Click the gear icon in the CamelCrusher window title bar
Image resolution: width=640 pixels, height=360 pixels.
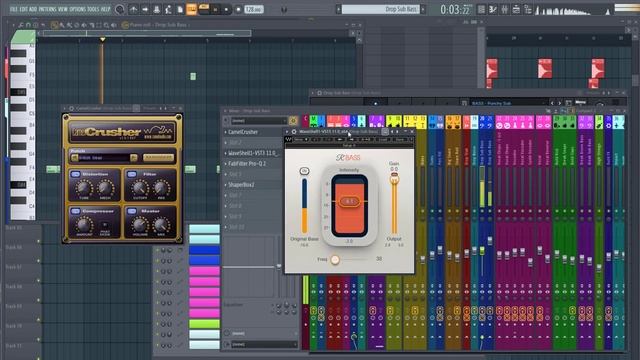(71, 108)
